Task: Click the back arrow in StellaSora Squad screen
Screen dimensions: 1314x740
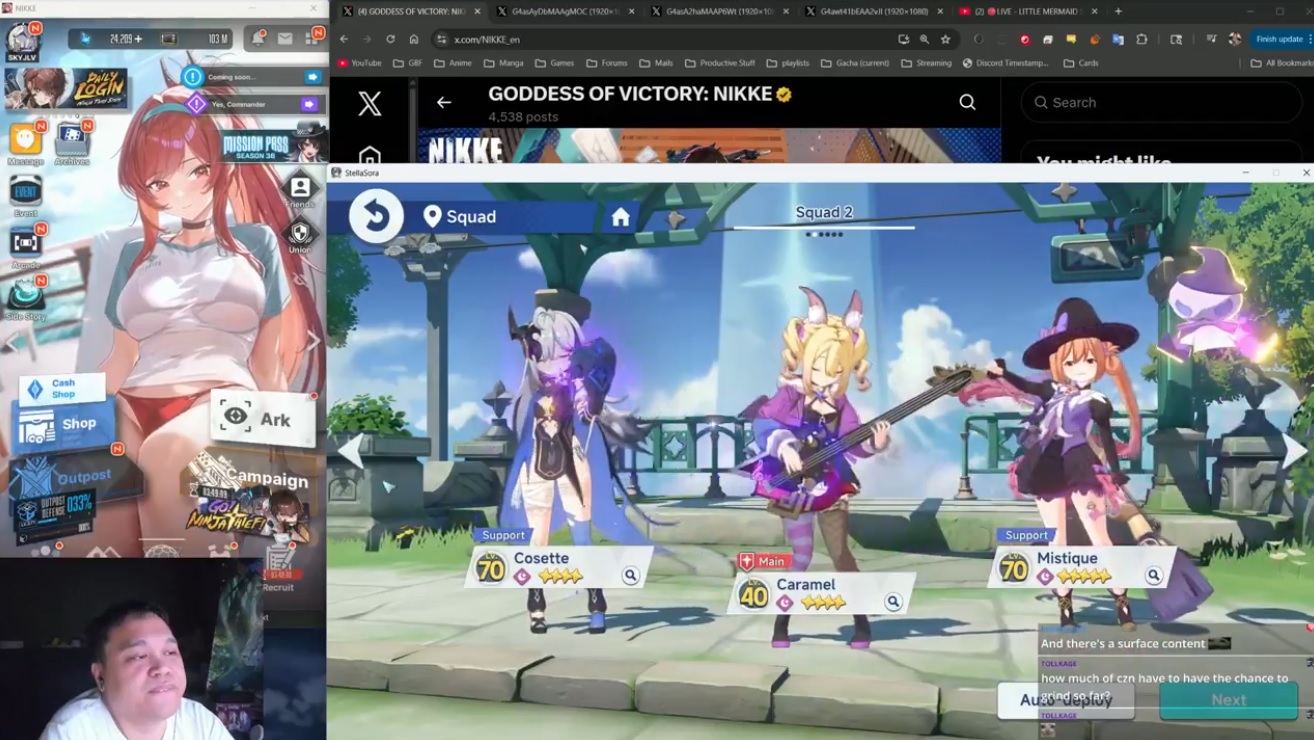Action: click(x=376, y=216)
